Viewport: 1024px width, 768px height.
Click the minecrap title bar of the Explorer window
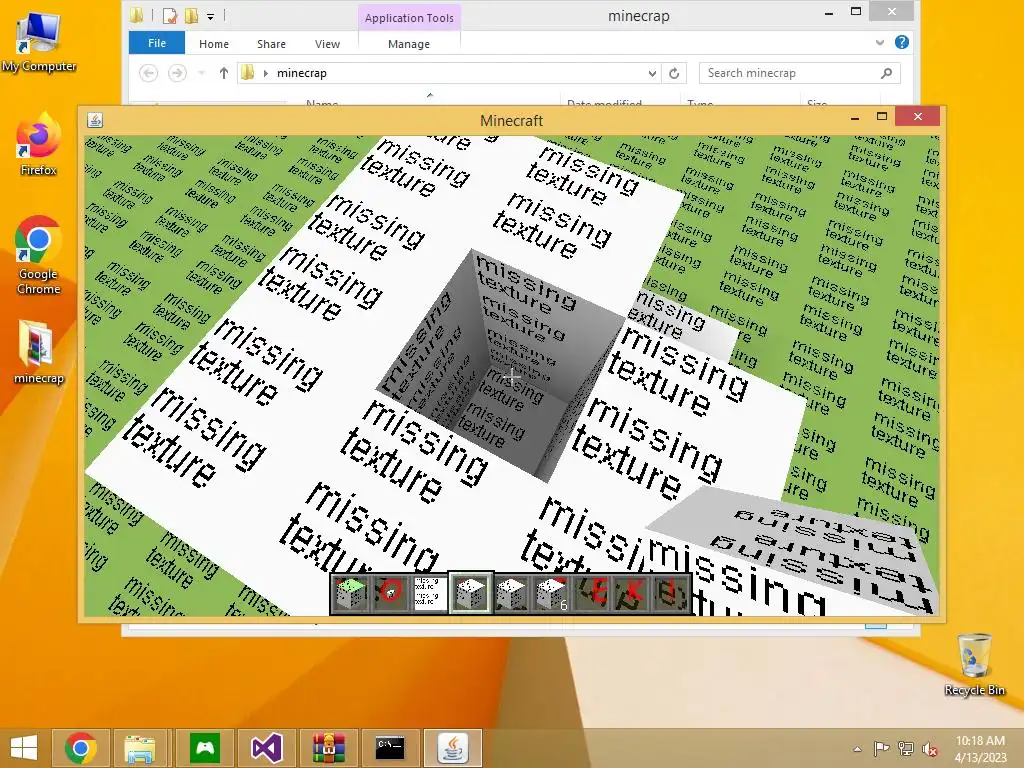point(639,16)
